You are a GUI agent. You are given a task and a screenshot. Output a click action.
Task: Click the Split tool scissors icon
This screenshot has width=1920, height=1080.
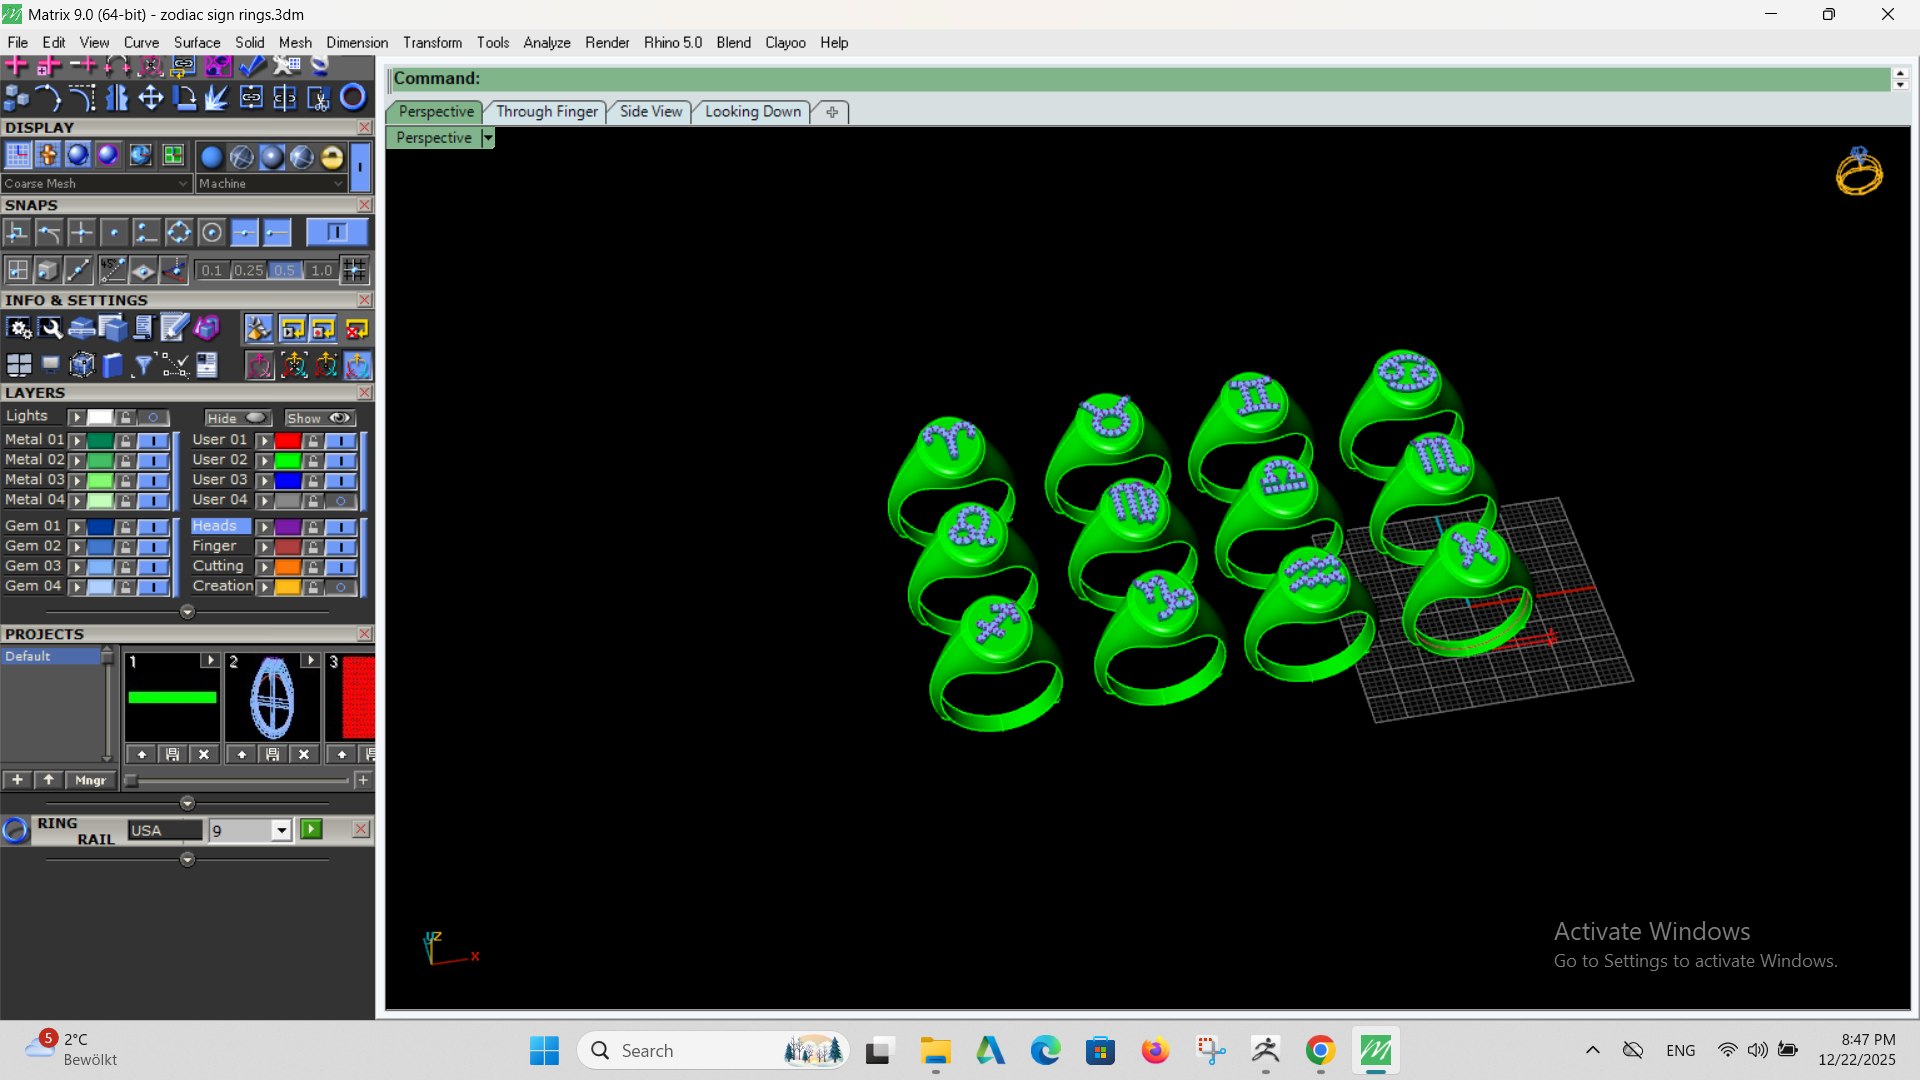click(319, 97)
